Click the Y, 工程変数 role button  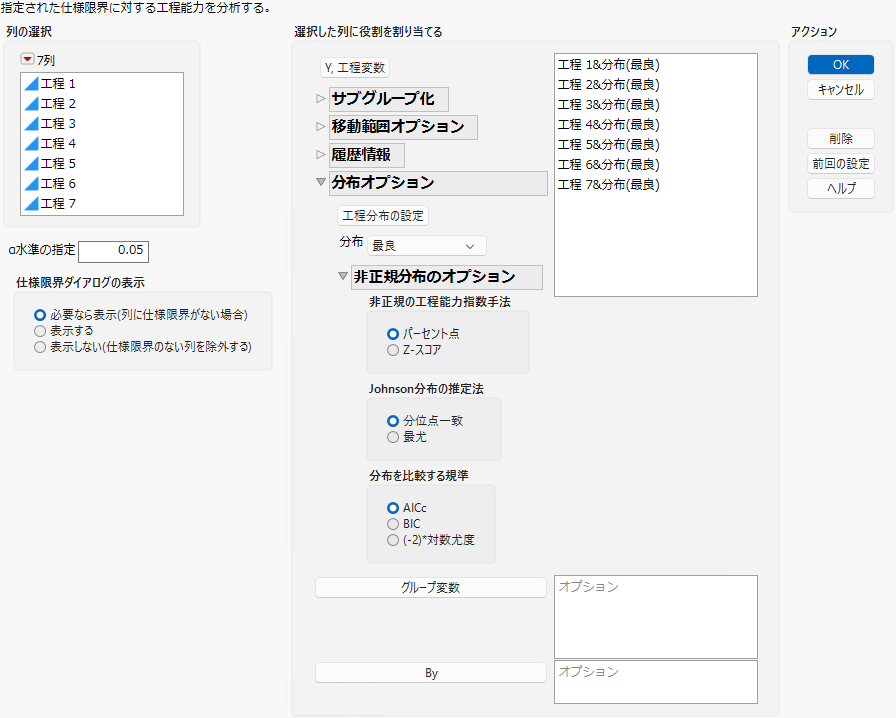click(355, 68)
